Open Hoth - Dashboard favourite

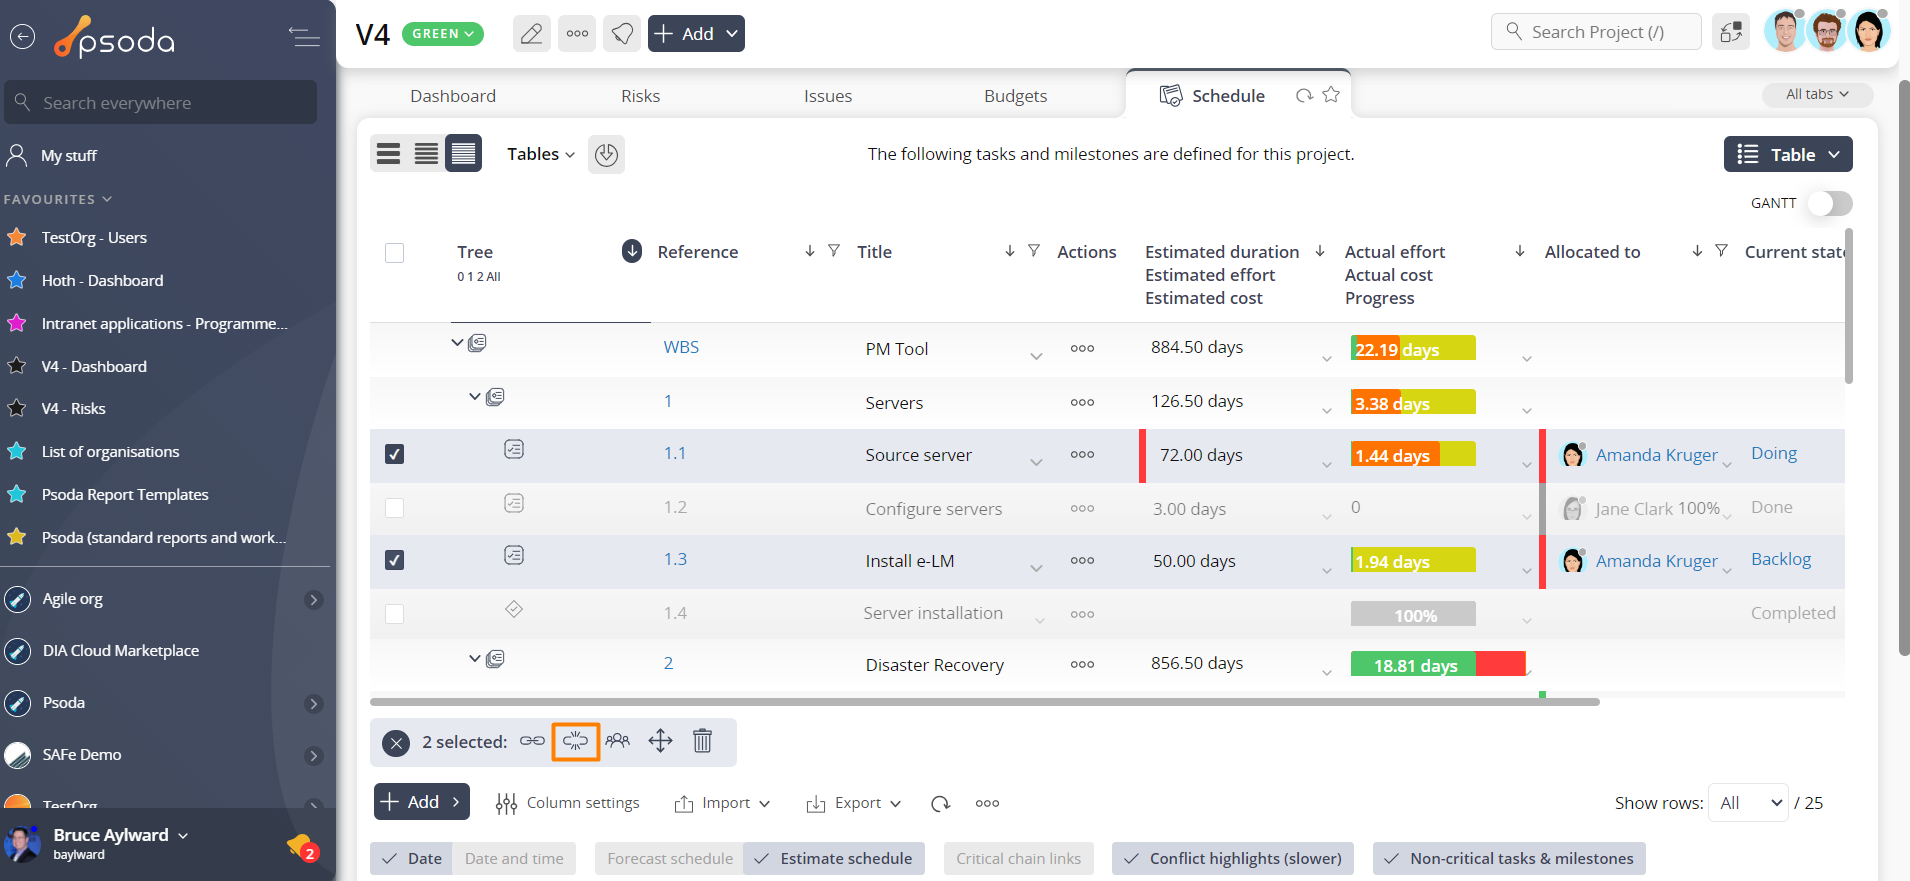[102, 281]
